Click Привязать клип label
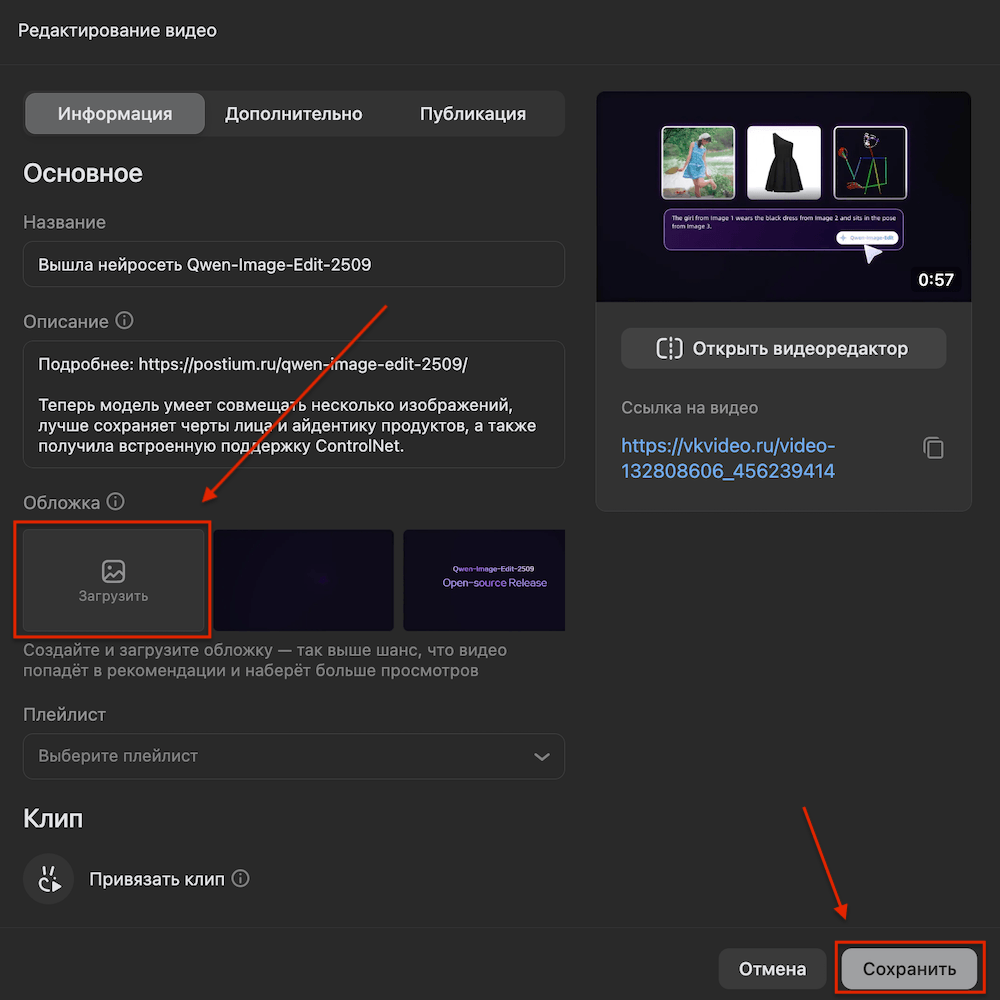Screen dimensions: 1000x1000 click(156, 879)
